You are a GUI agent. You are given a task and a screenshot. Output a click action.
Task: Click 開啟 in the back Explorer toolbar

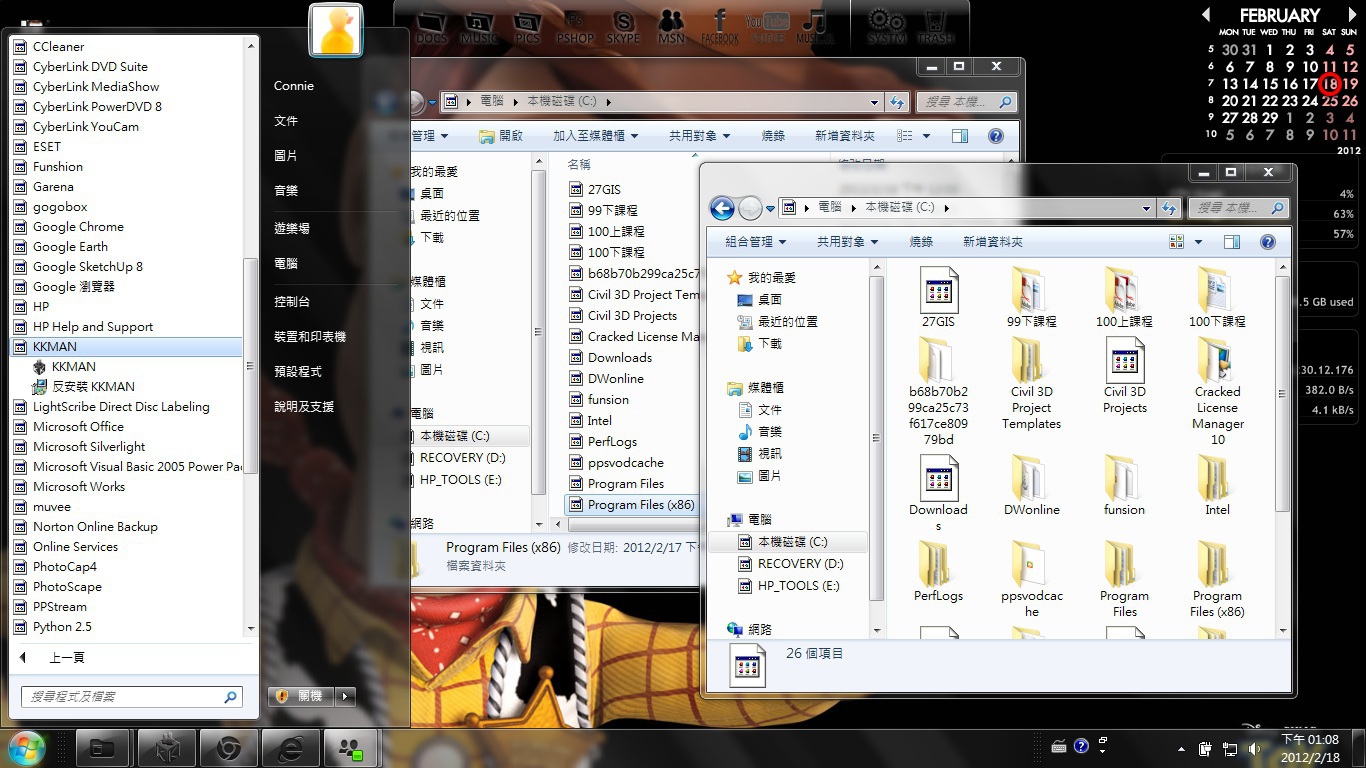[x=501, y=136]
